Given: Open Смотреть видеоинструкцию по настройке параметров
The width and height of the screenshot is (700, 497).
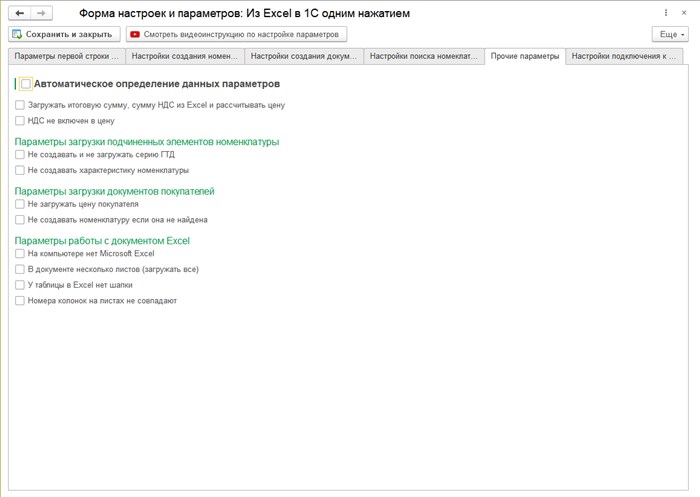Looking at the screenshot, I should pos(236,34).
